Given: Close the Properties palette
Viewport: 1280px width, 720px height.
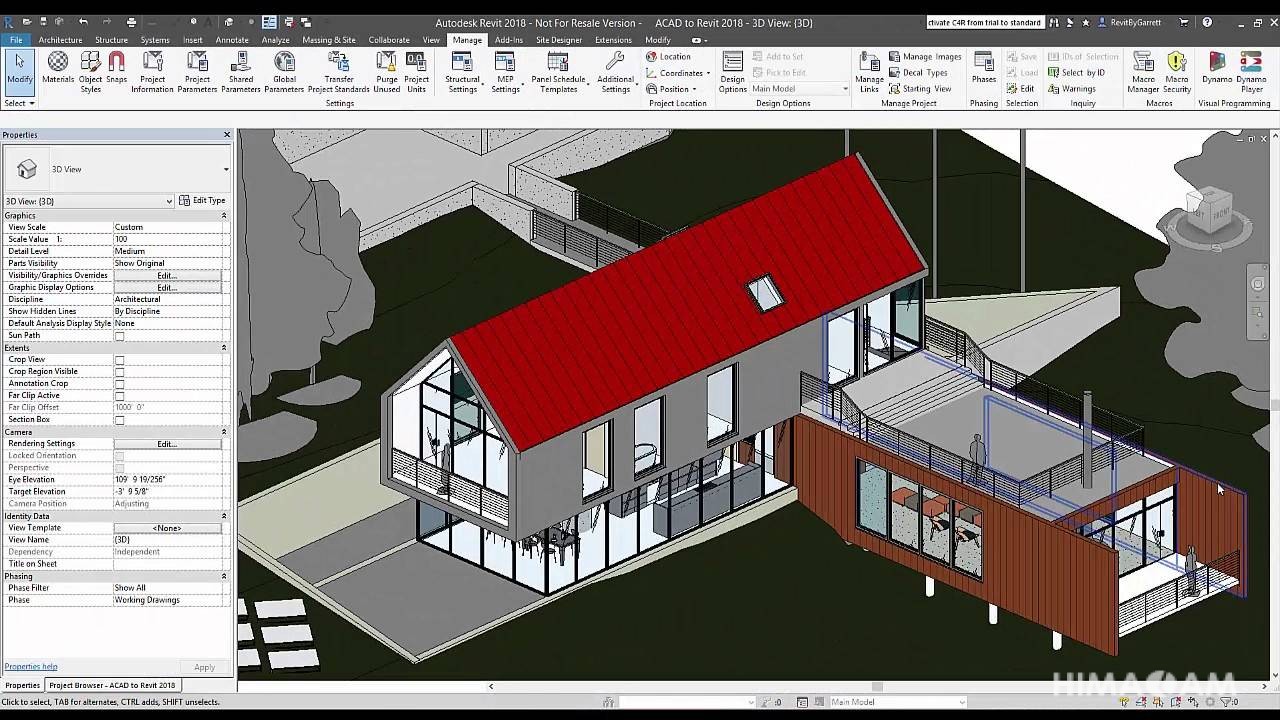Looking at the screenshot, I should click(227, 135).
